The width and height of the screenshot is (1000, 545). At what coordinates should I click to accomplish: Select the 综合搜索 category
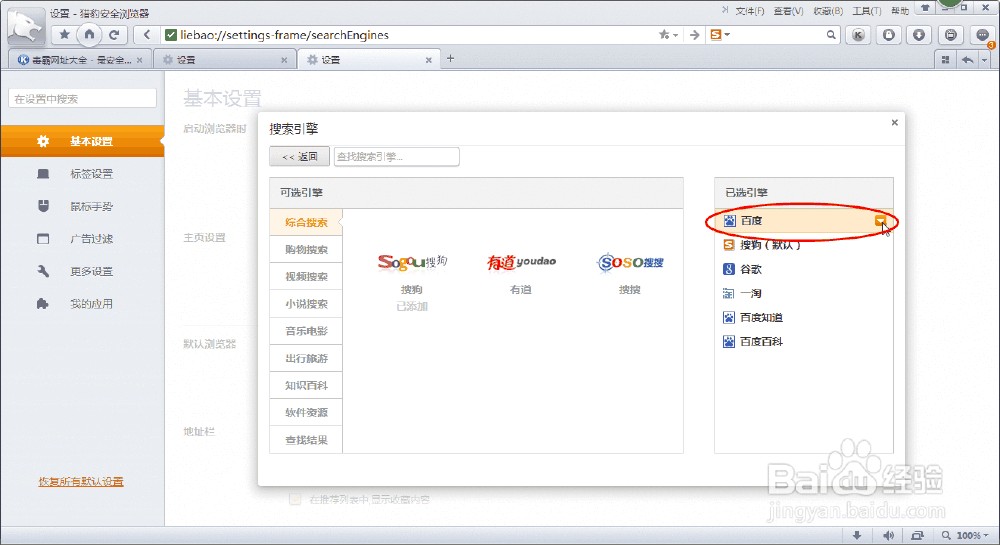tap(306, 222)
